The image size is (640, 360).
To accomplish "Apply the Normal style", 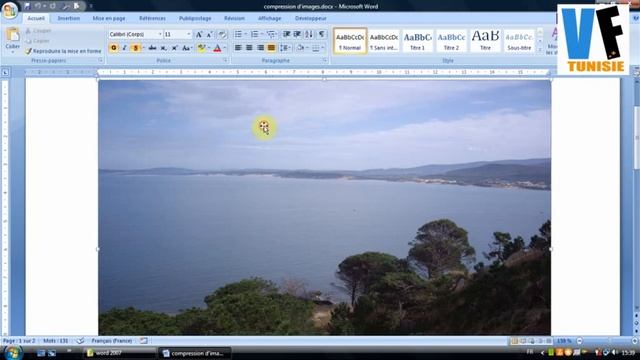I will (350, 41).
